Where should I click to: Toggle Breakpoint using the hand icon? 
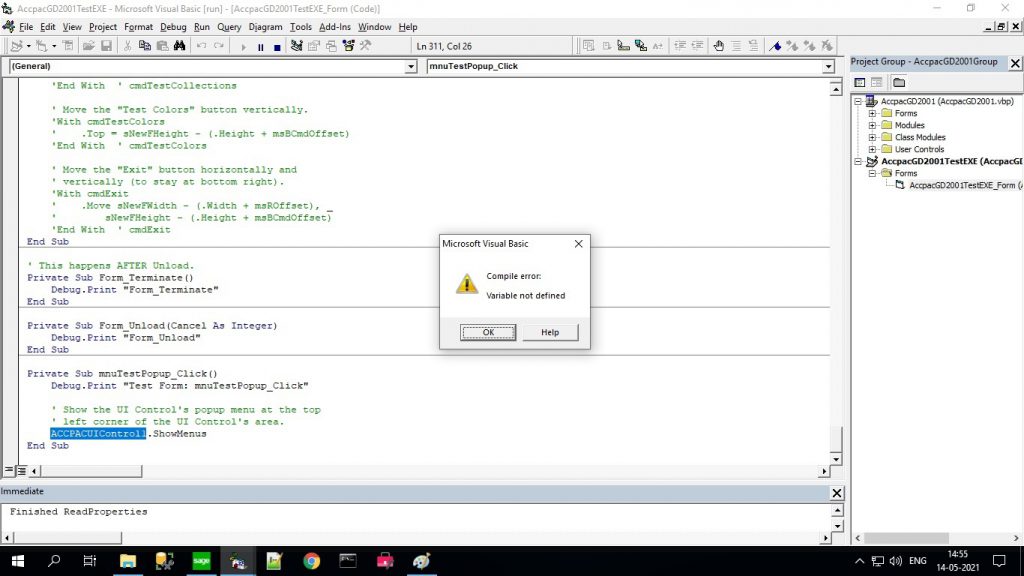(x=718, y=46)
